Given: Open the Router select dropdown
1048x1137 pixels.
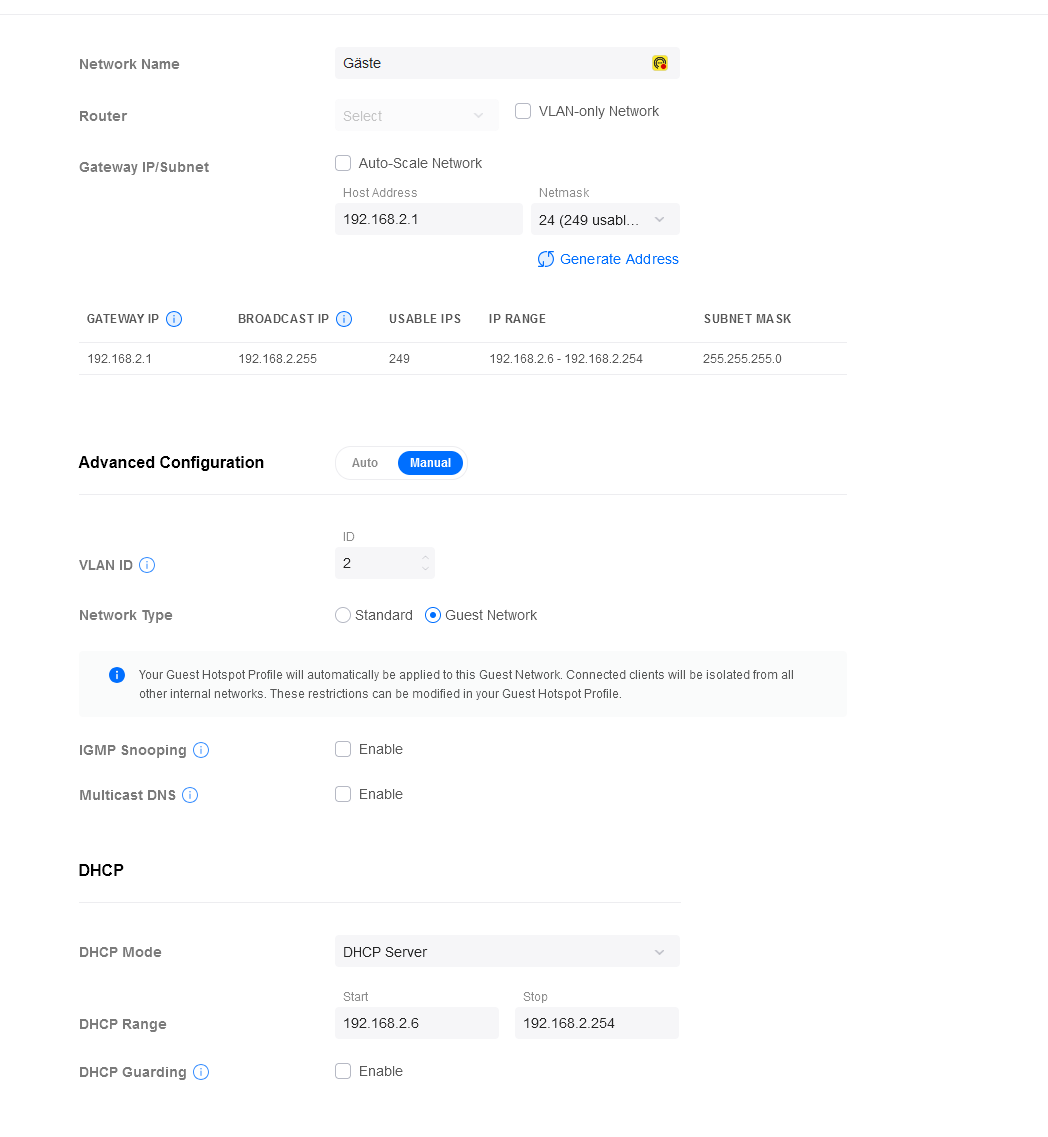Looking at the screenshot, I should point(416,116).
